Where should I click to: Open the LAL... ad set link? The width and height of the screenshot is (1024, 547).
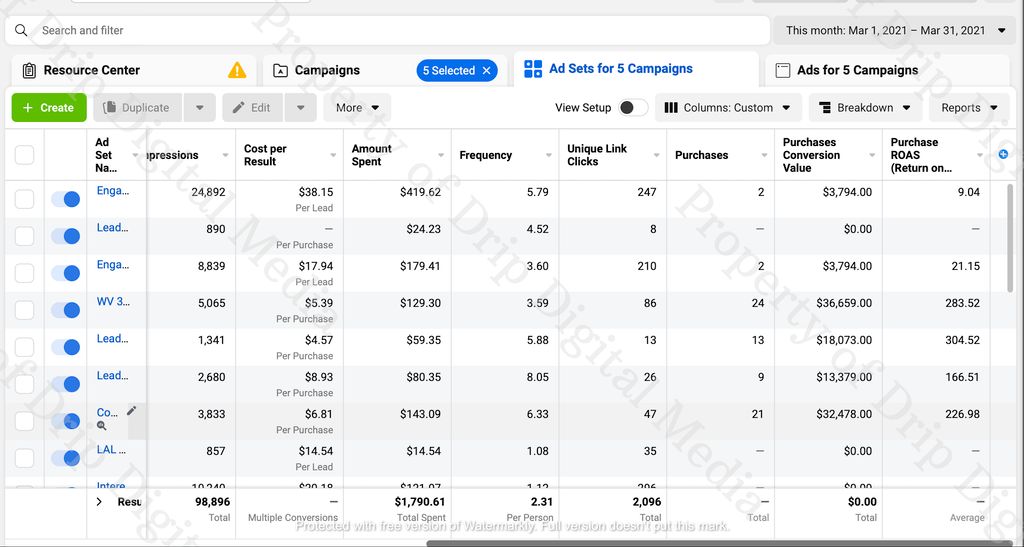point(111,450)
